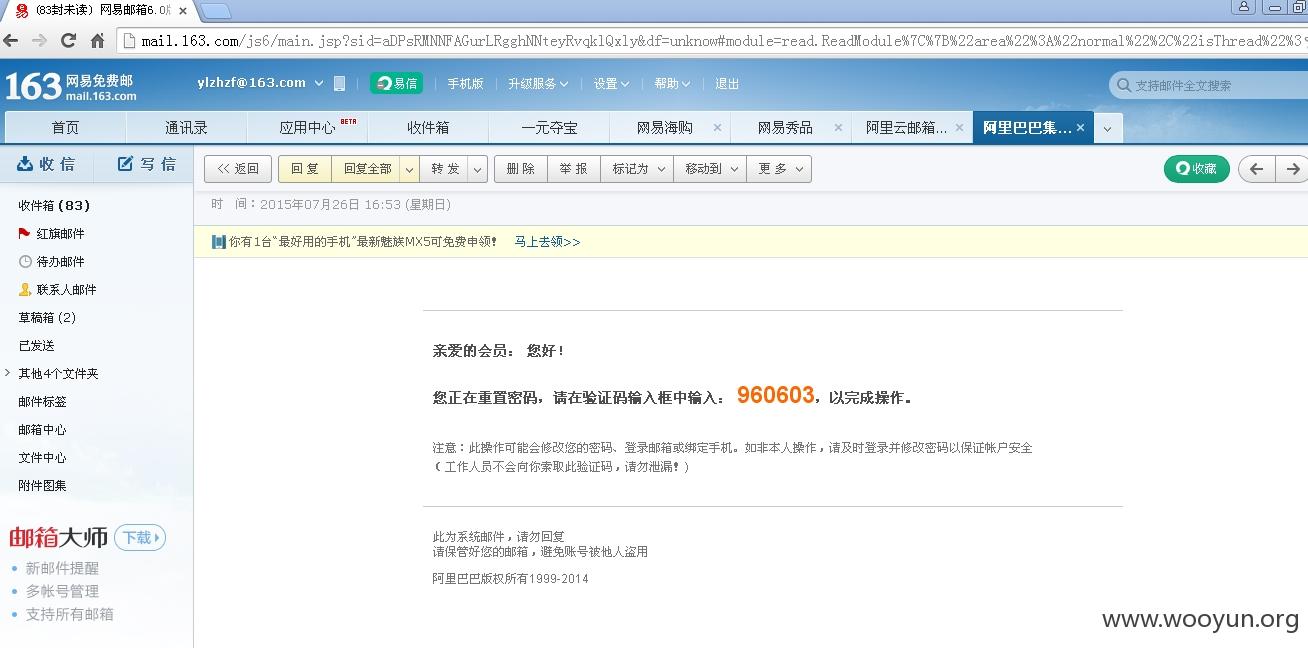Open the 设置 dropdown menu
Image resolution: width=1308 pixels, height=648 pixels.
click(x=611, y=84)
